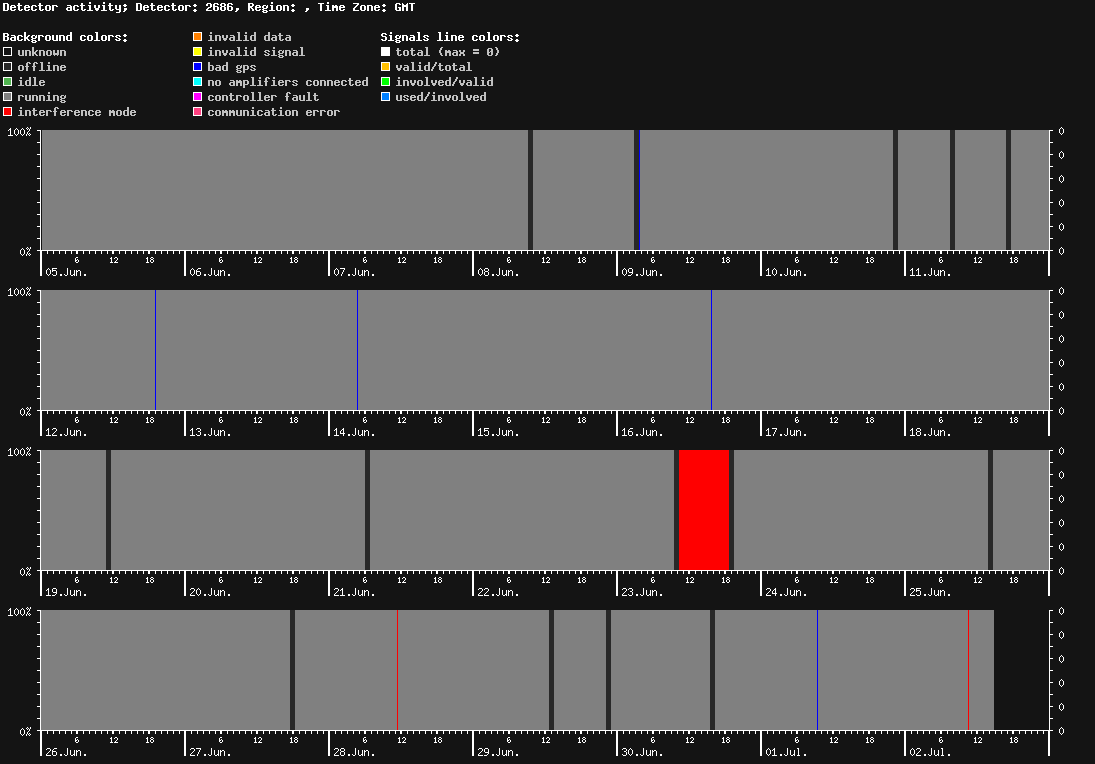Click the '25.Jun.' date label
The image size is (1095, 764).
(930, 592)
